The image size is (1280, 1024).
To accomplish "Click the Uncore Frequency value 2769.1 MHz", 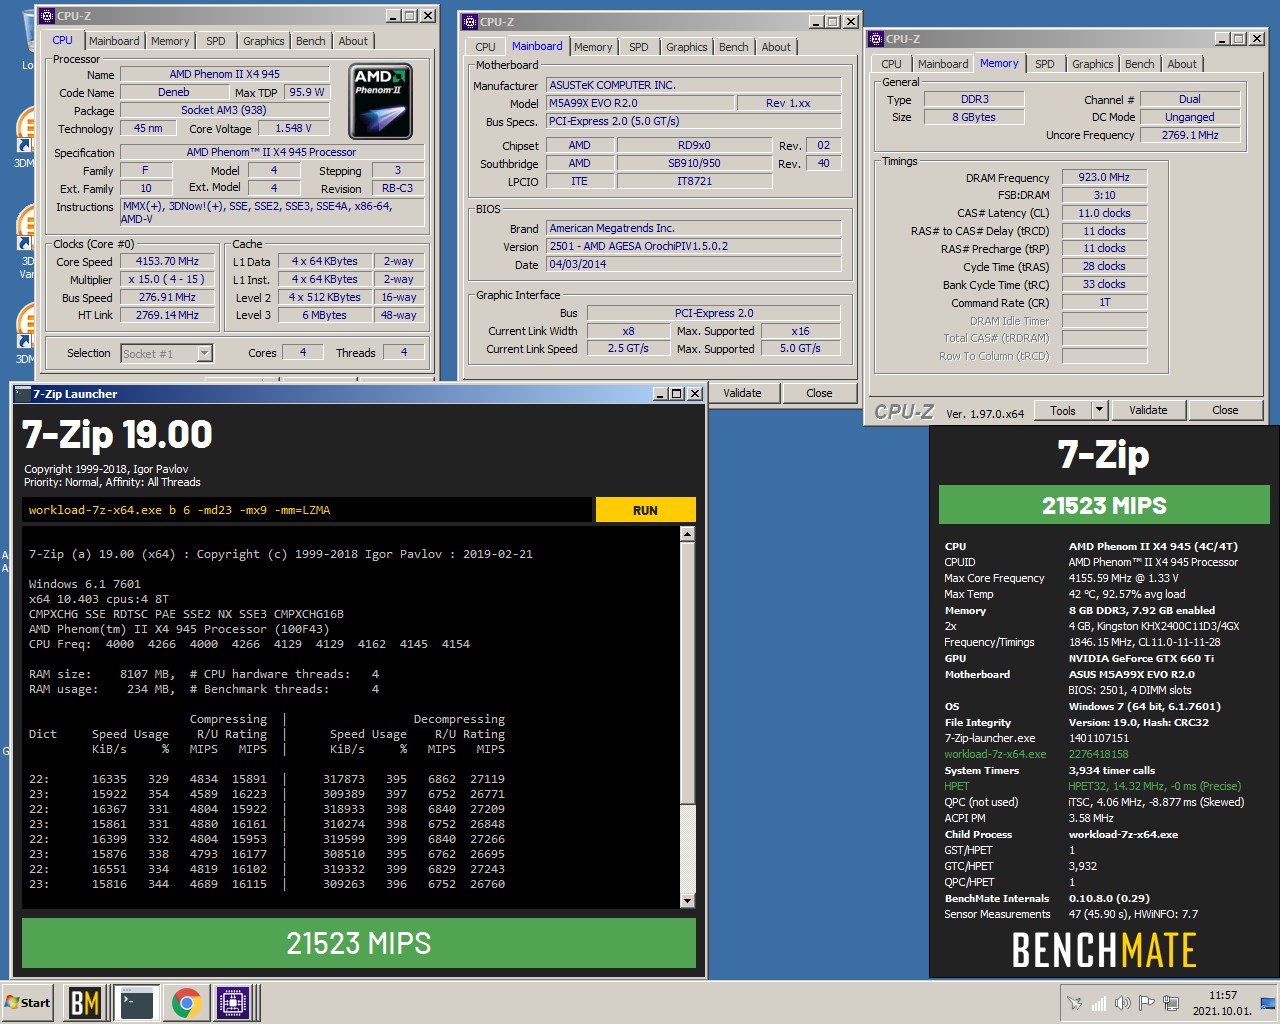I will pyautogui.click(x=1190, y=135).
